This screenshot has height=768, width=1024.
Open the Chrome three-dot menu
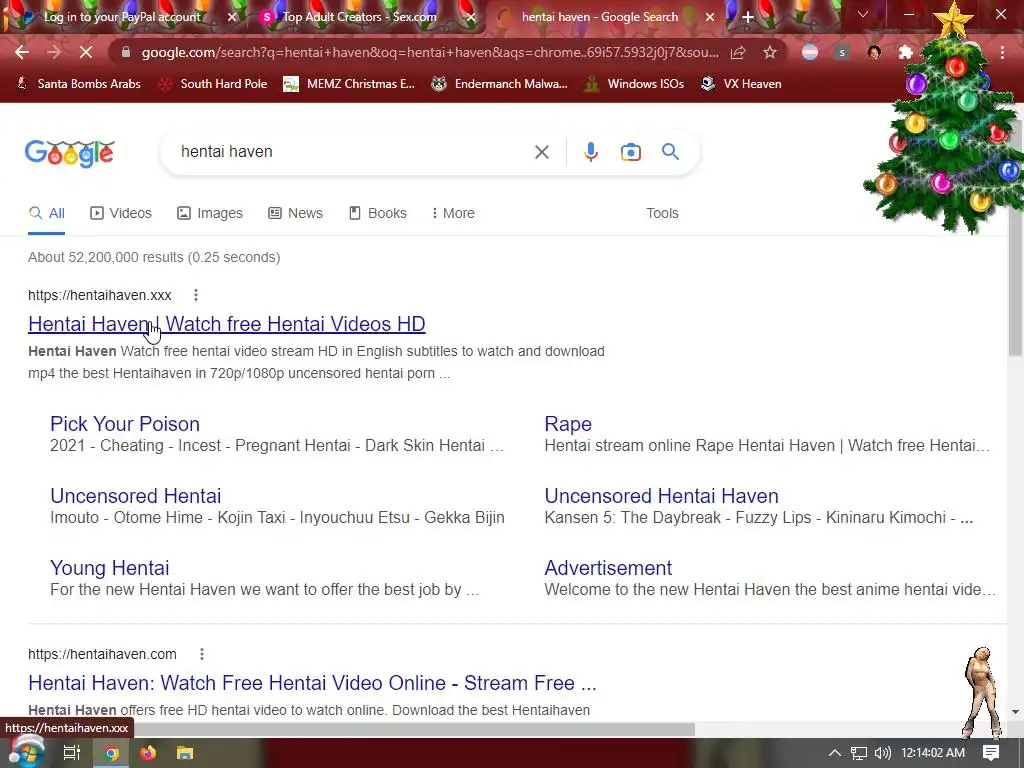[1002, 52]
